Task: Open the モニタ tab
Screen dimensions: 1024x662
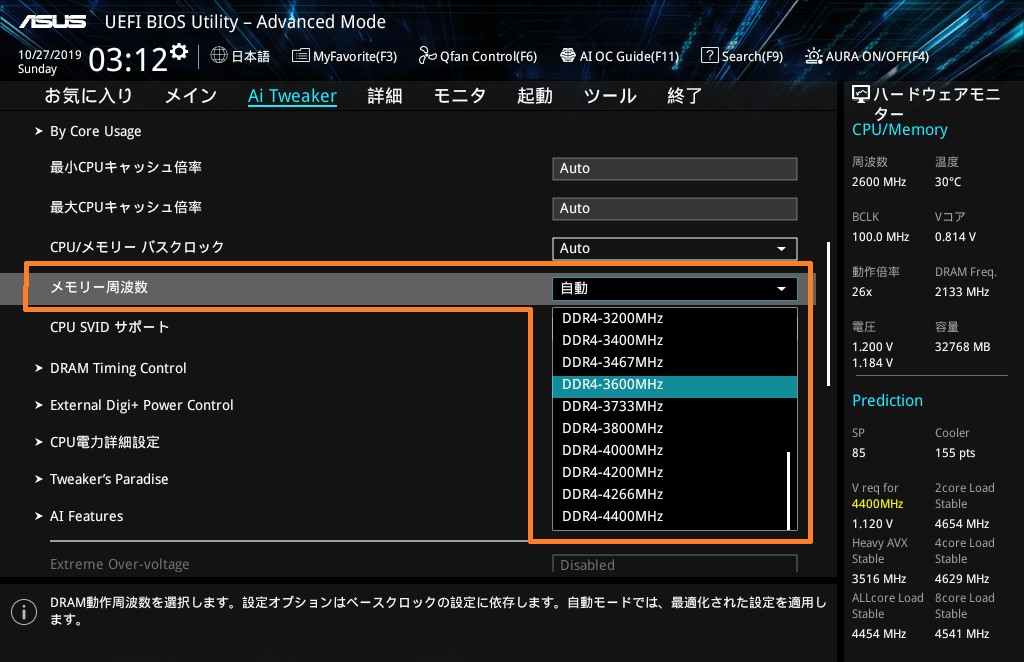Action: point(460,96)
